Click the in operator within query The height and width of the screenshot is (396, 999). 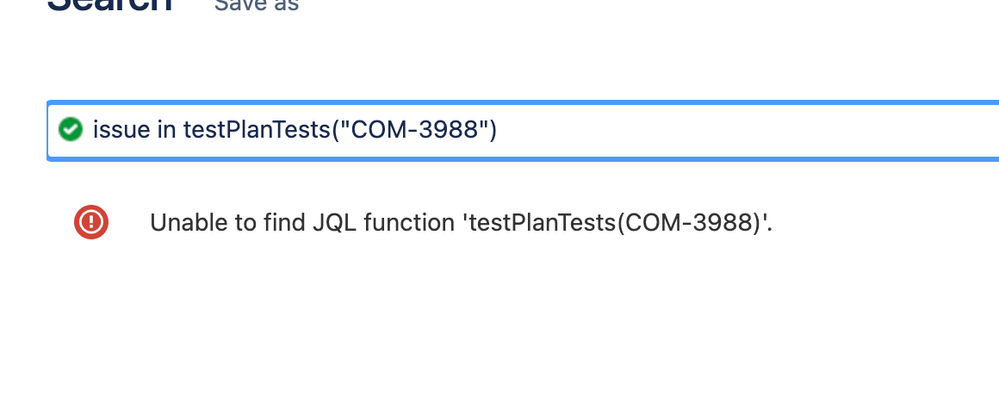[x=167, y=130]
